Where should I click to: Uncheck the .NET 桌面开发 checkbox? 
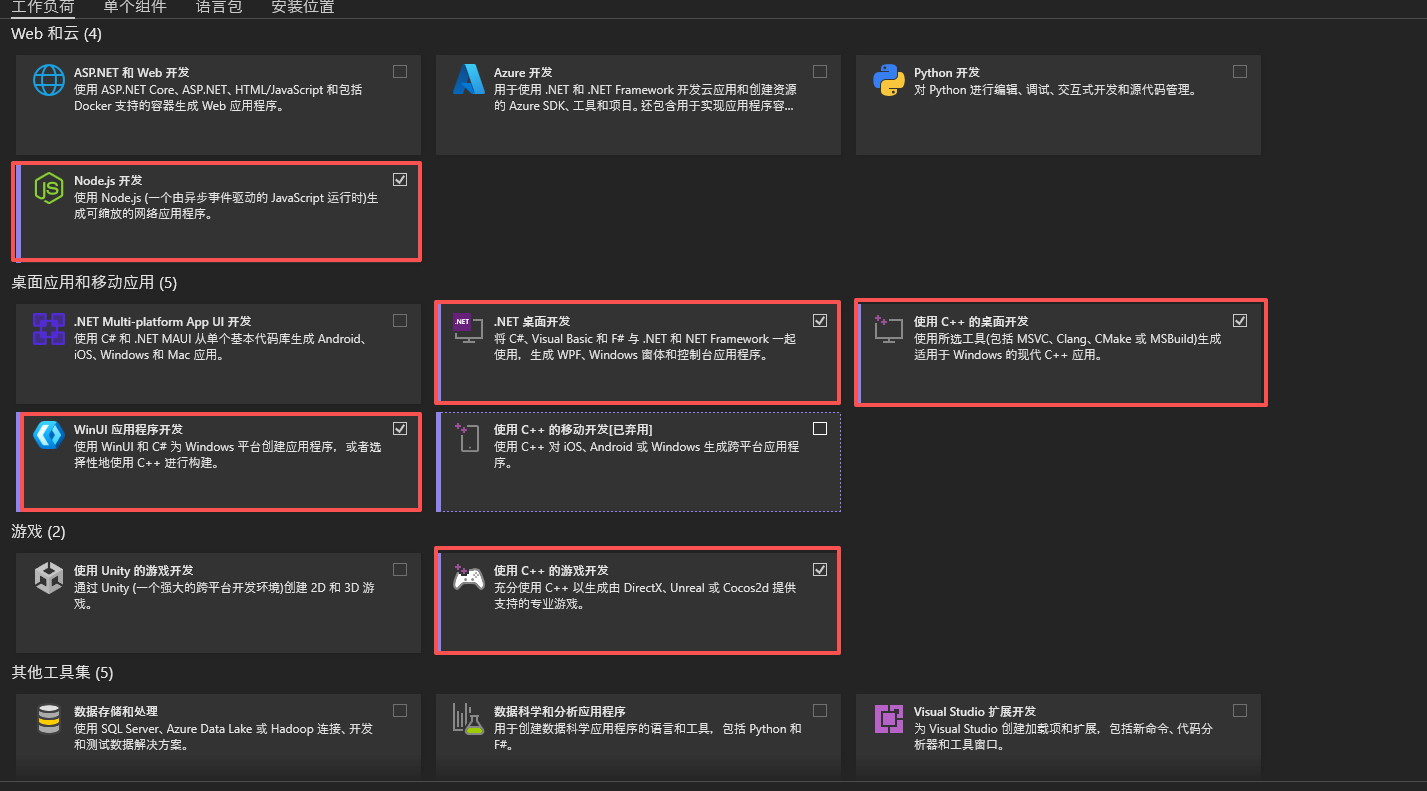coord(820,321)
